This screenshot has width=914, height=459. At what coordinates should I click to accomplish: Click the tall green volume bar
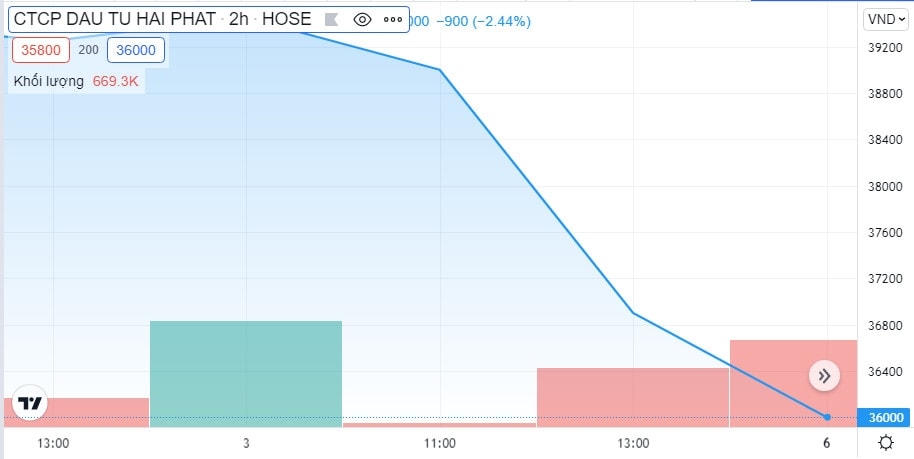tap(246, 374)
